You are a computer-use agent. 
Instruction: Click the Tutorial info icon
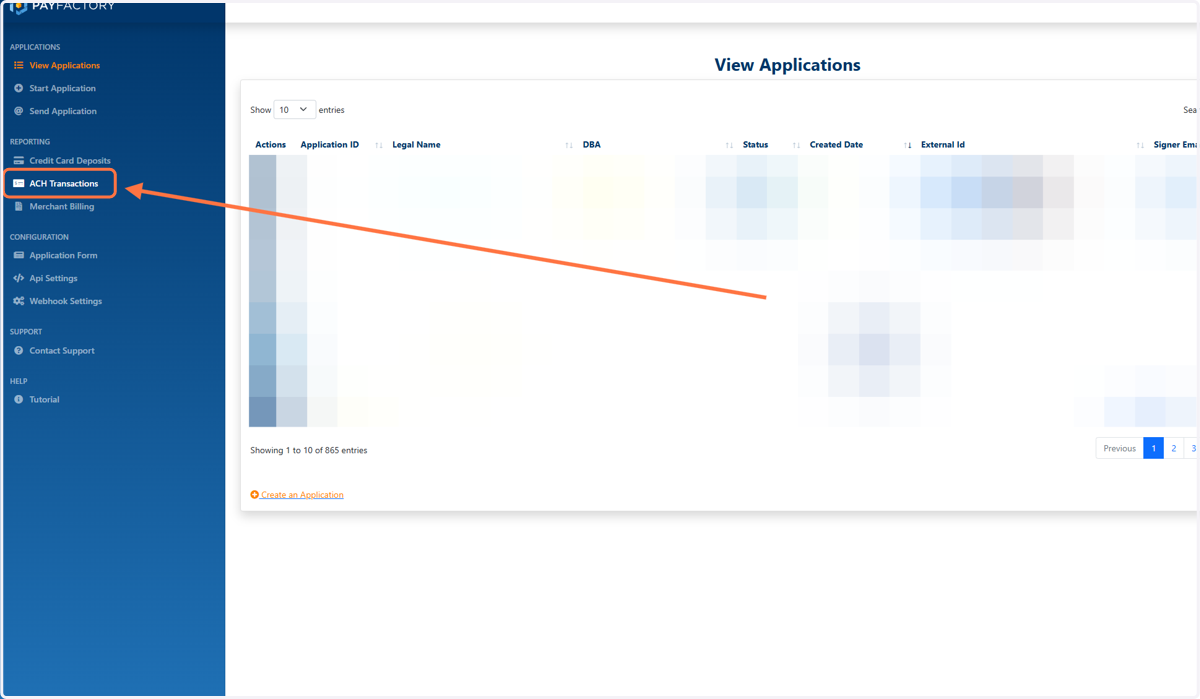point(18,399)
